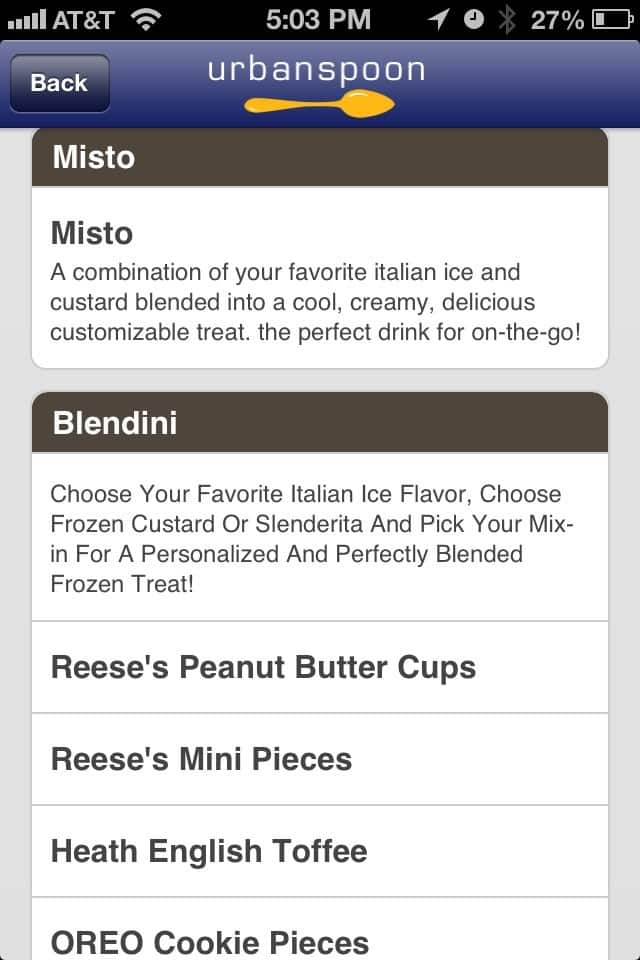Choose Reese's Peanut Butter Cups
The height and width of the screenshot is (960, 640).
tap(320, 668)
